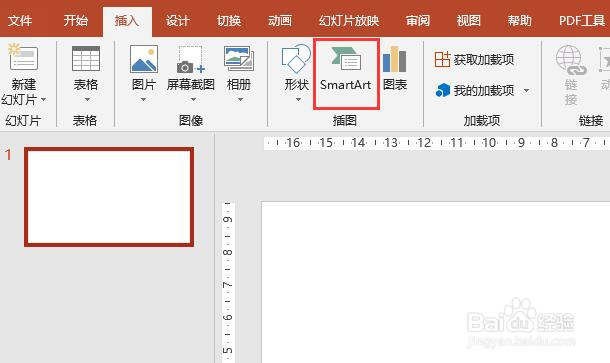Switch to the 切换 tab

tap(229, 20)
